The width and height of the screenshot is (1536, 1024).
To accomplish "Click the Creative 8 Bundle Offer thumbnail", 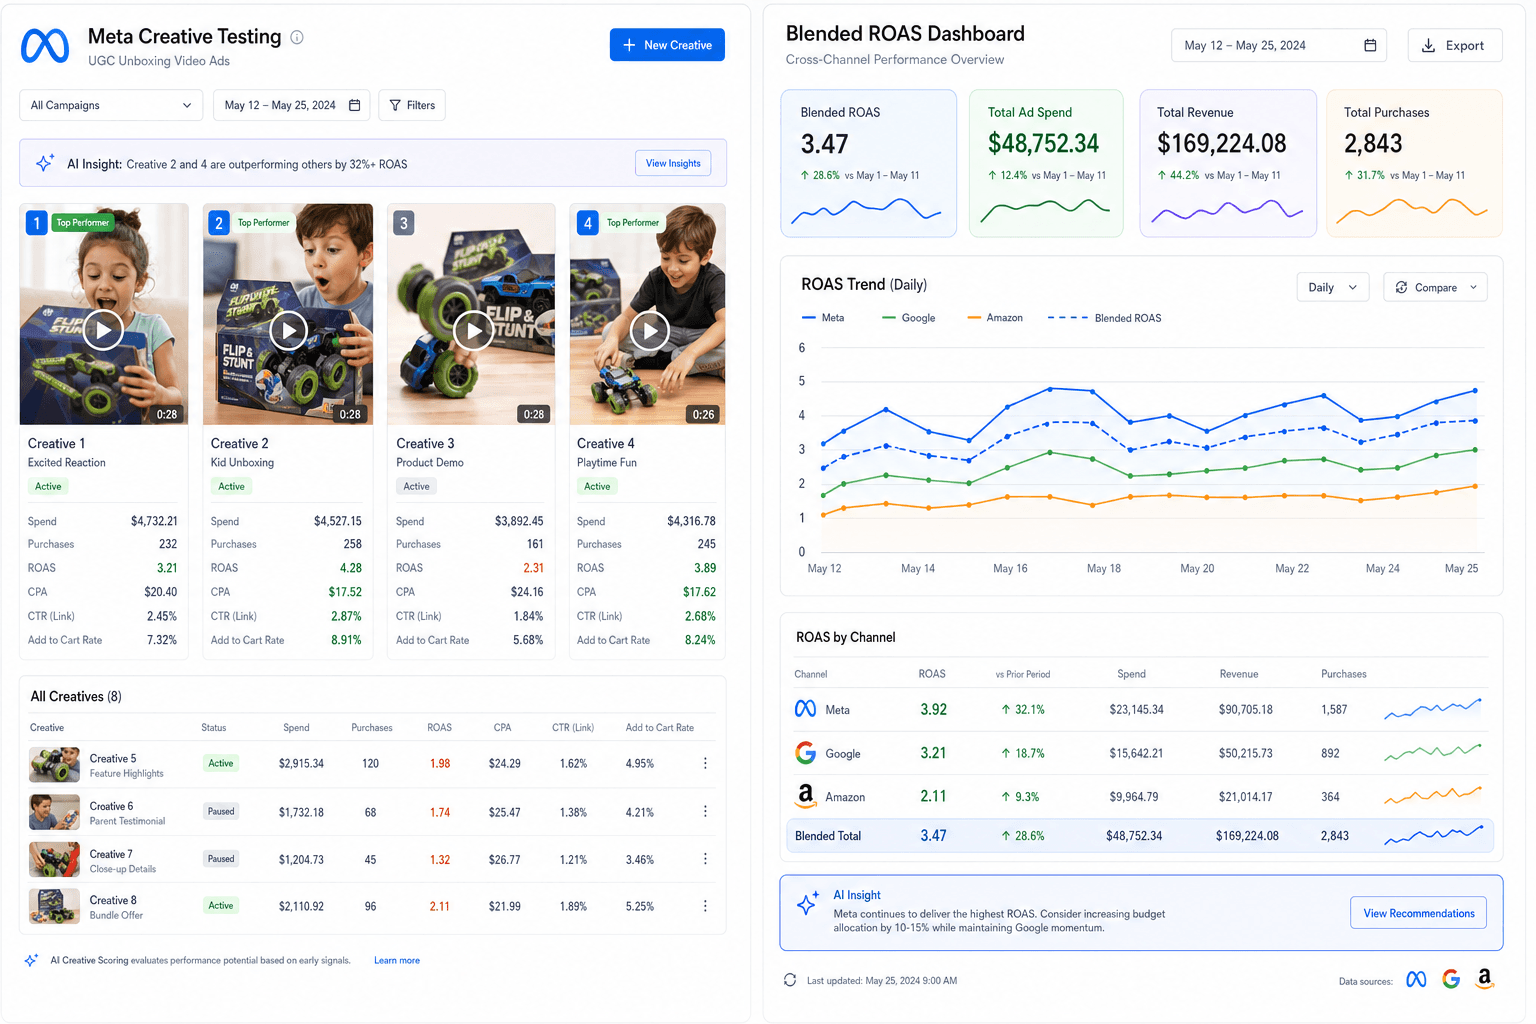I will [x=54, y=906].
